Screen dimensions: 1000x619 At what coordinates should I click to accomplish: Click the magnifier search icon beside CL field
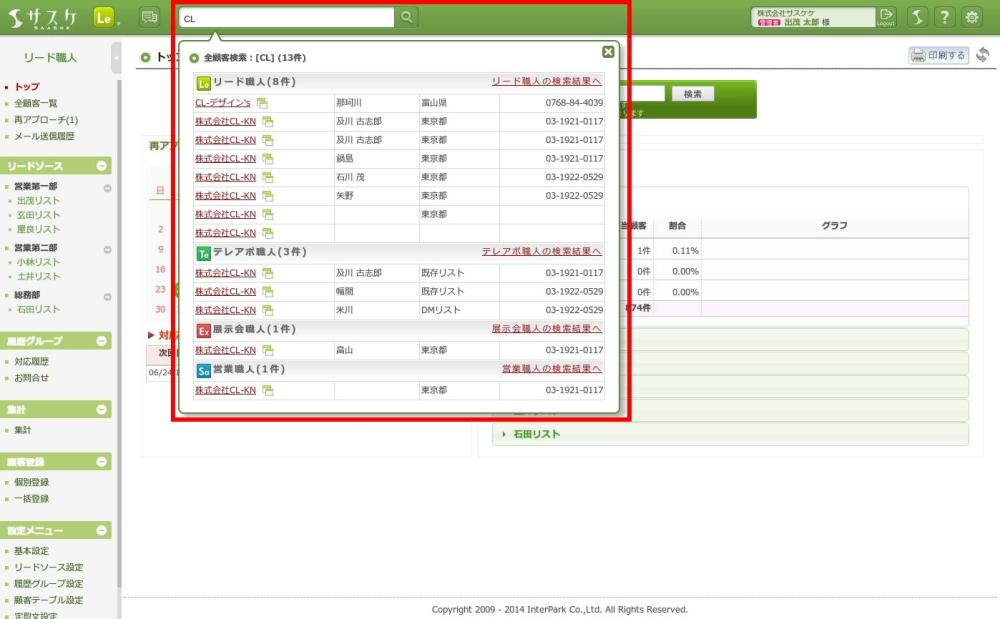406,17
